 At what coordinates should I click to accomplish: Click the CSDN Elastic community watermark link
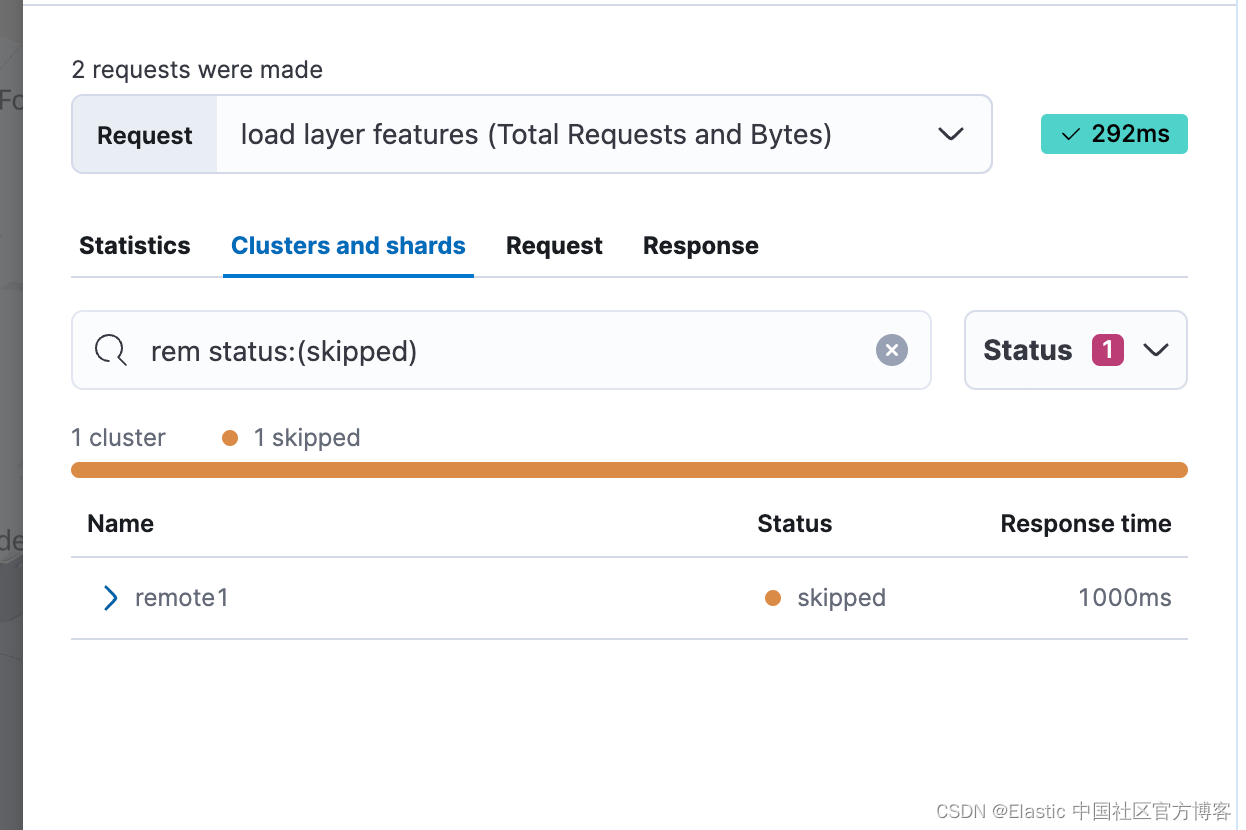click(x=1086, y=811)
